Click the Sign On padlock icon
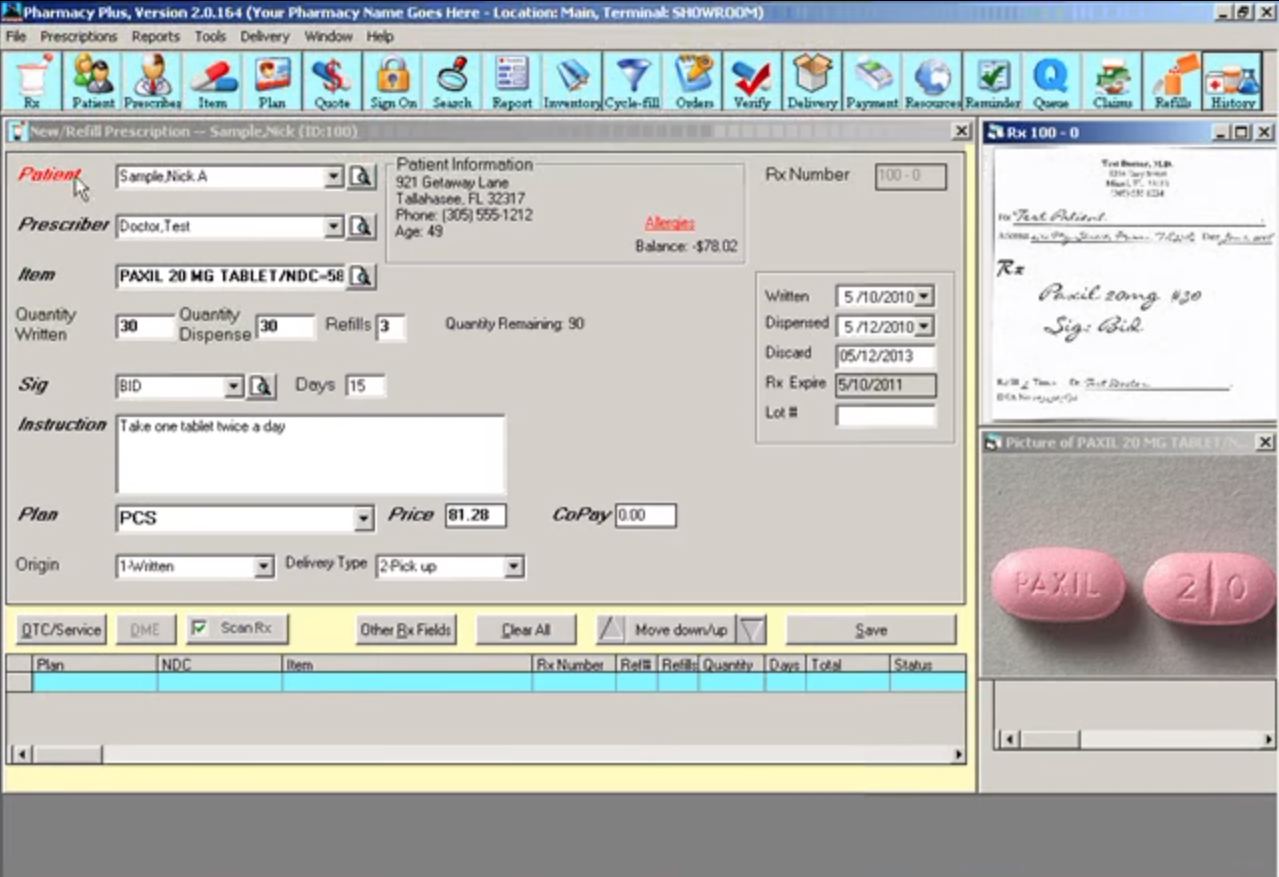The width and height of the screenshot is (1279, 877). [x=392, y=81]
